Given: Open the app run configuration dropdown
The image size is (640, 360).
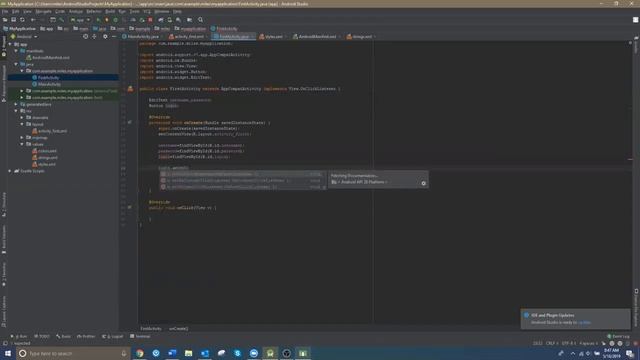Looking at the screenshot, I should coord(80,20).
